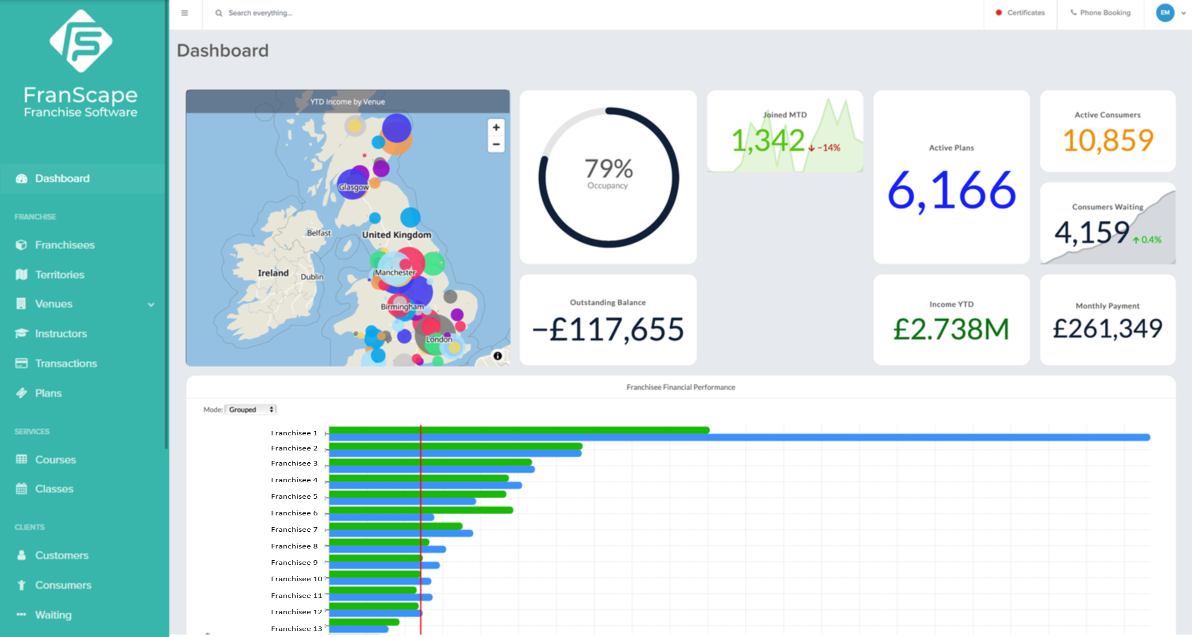Click the 79% Occupancy progress ring
The width and height of the screenshot is (1192, 637).
608,177
